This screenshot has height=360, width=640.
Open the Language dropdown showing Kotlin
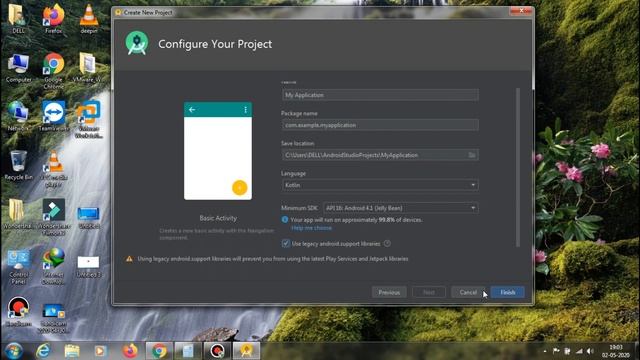380,185
